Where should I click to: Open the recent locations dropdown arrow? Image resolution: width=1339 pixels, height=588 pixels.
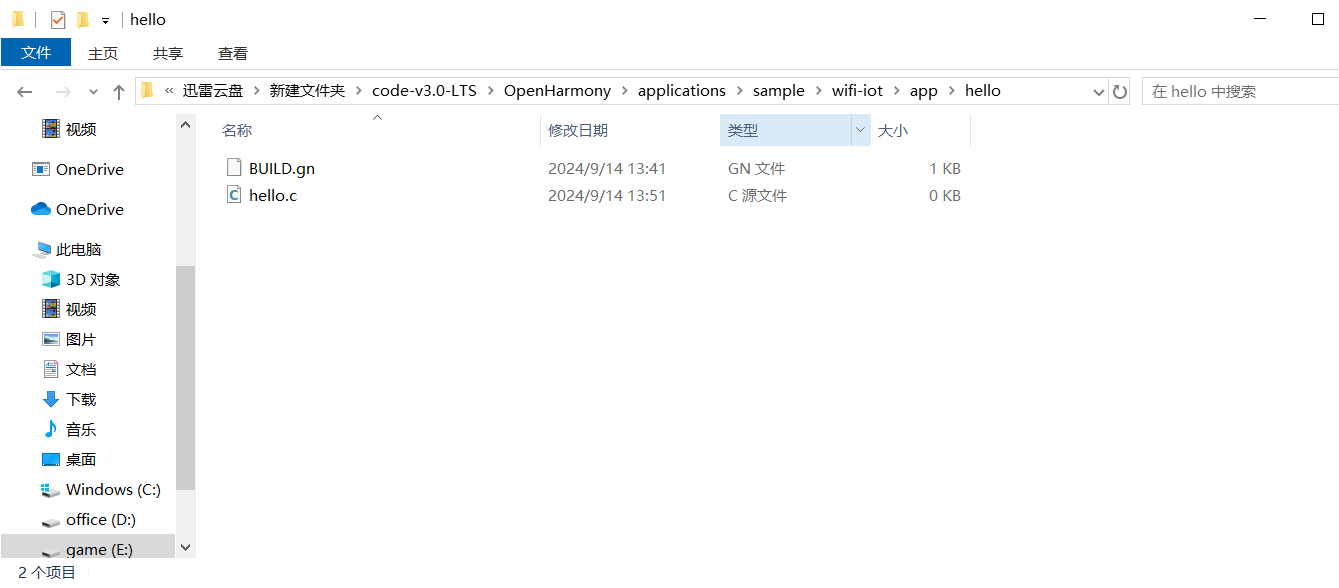pyautogui.click(x=94, y=92)
